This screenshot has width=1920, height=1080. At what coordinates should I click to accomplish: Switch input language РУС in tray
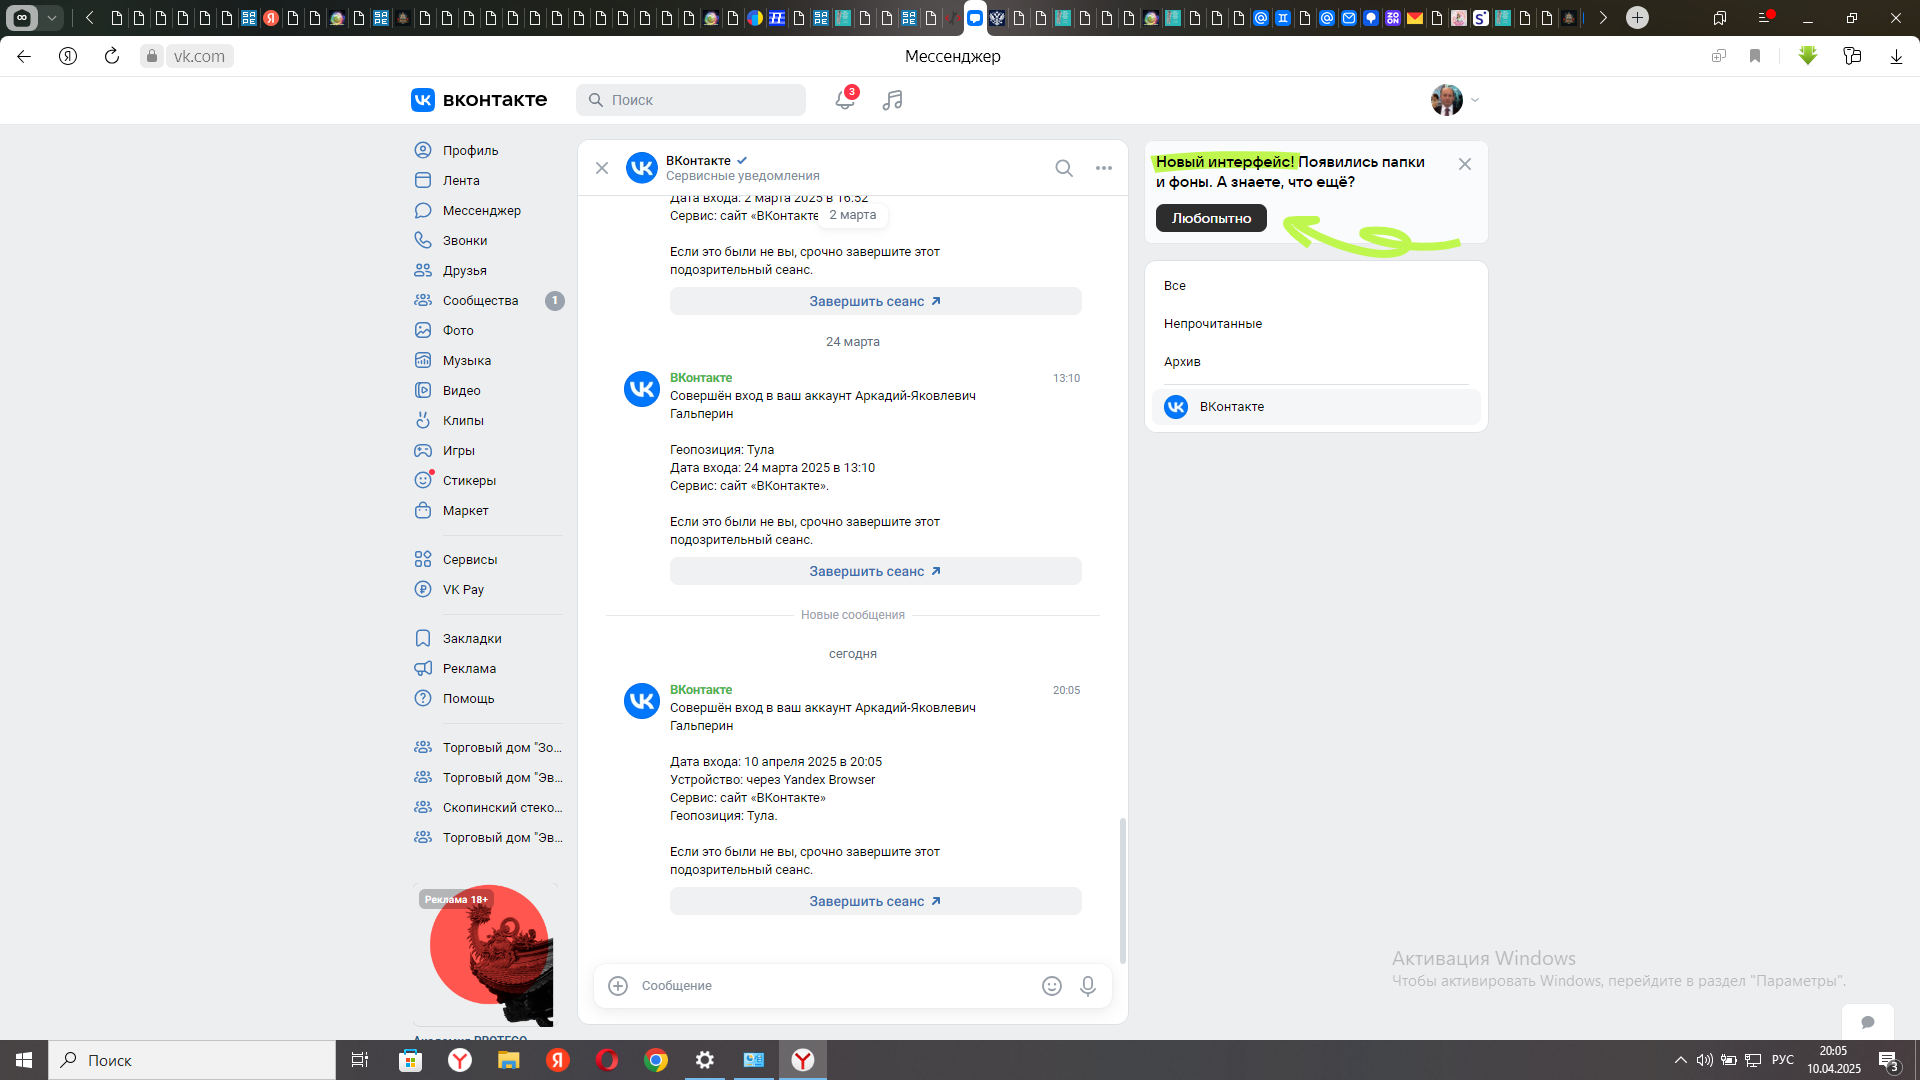1783,1060
